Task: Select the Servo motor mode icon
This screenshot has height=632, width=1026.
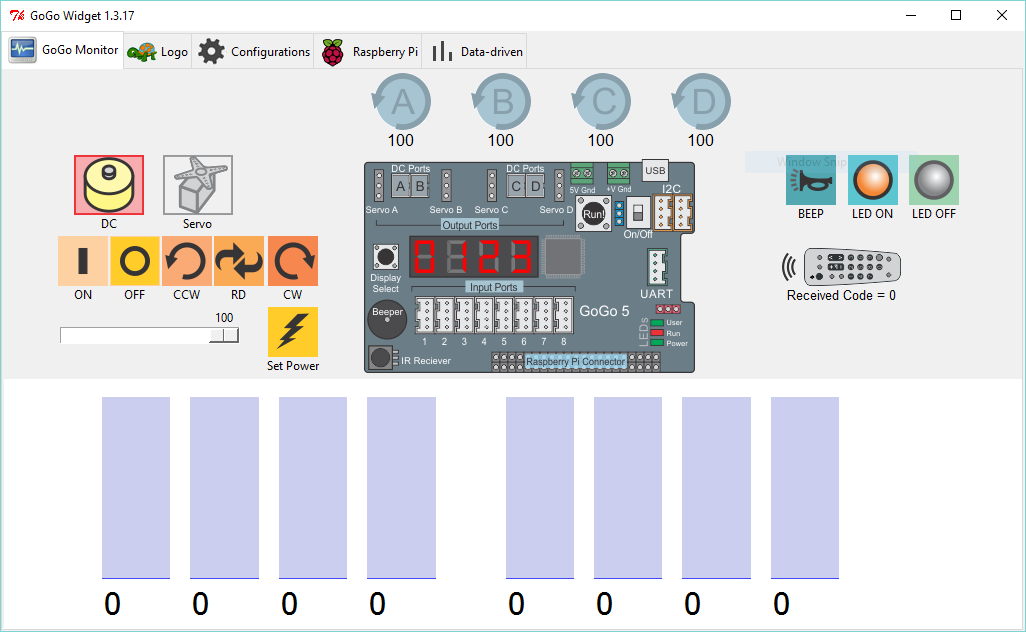Action: (198, 184)
